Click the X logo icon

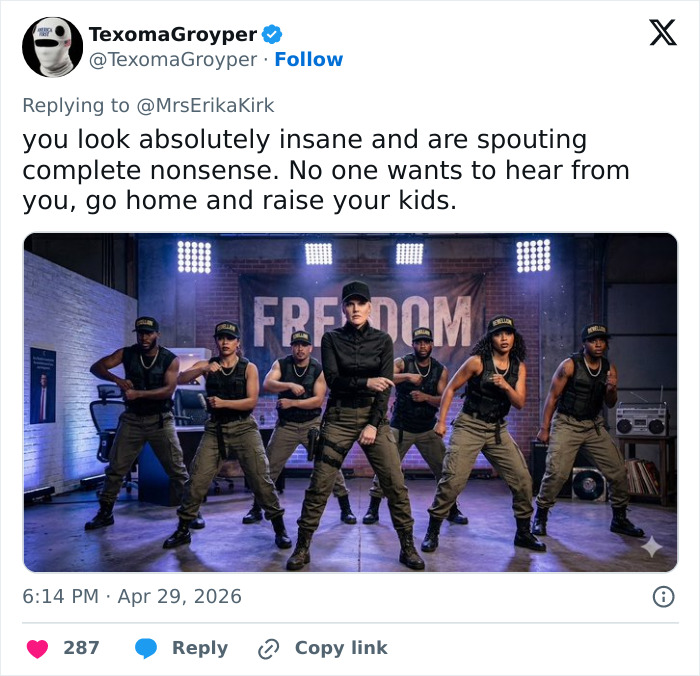tap(662, 34)
